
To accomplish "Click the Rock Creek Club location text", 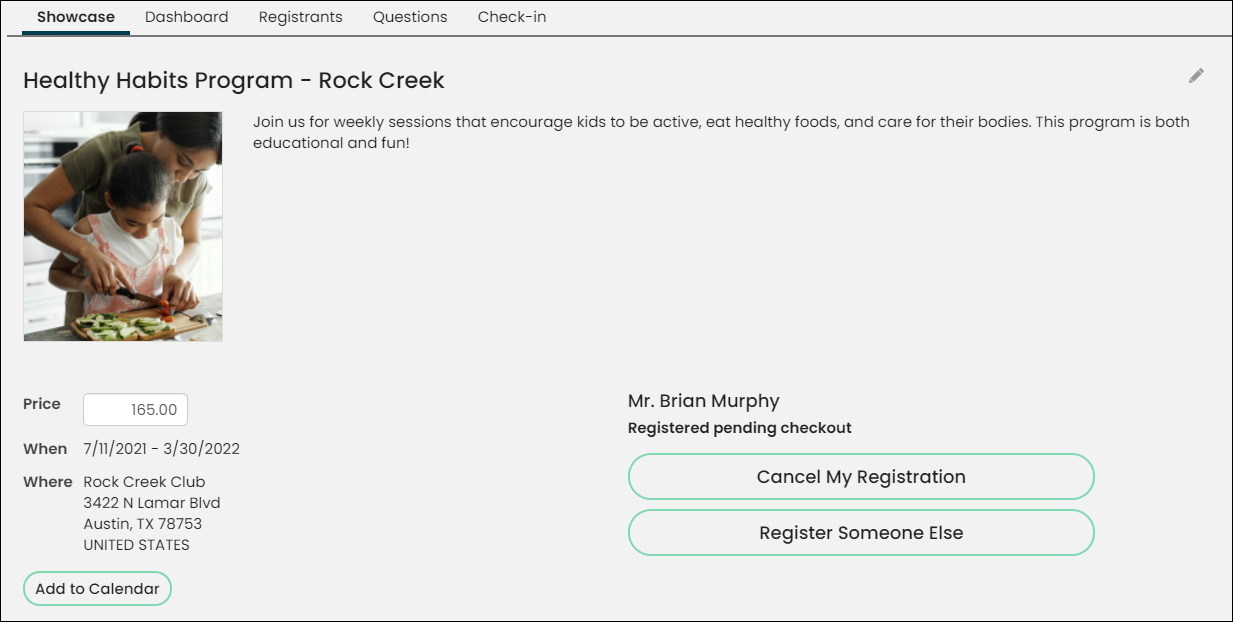I will (x=144, y=482).
